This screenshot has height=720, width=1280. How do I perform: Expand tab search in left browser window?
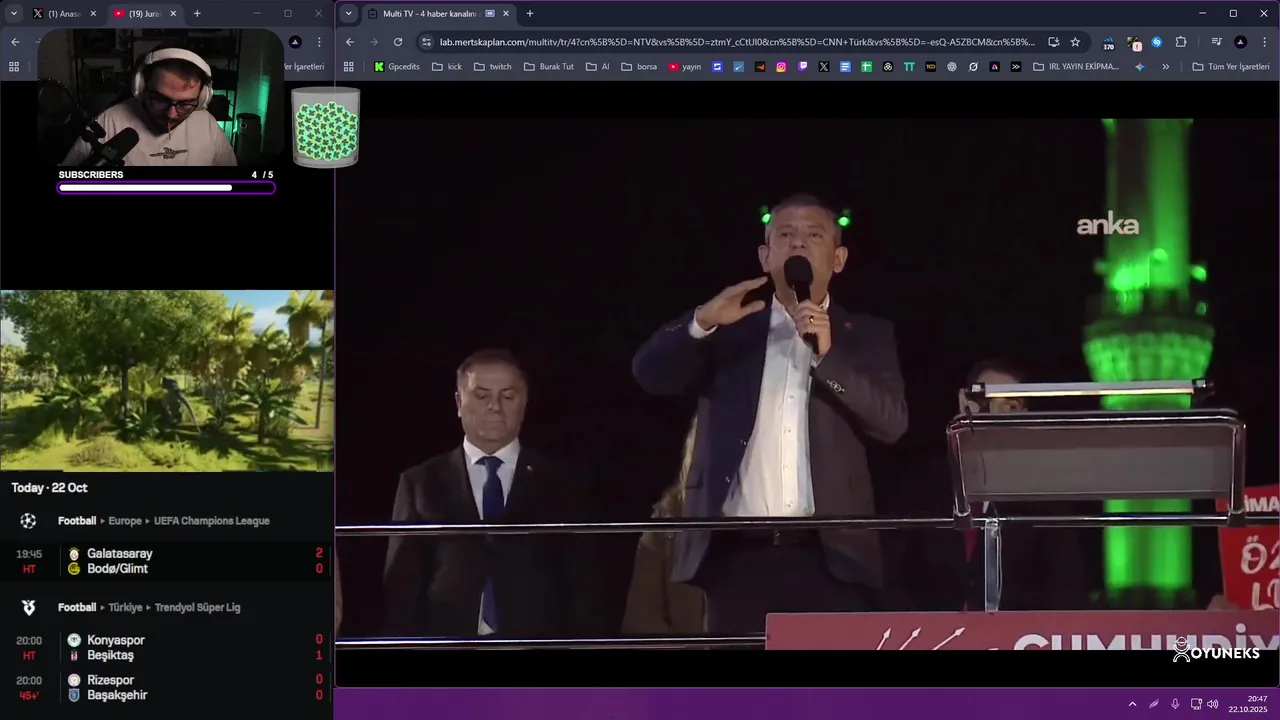(x=14, y=14)
